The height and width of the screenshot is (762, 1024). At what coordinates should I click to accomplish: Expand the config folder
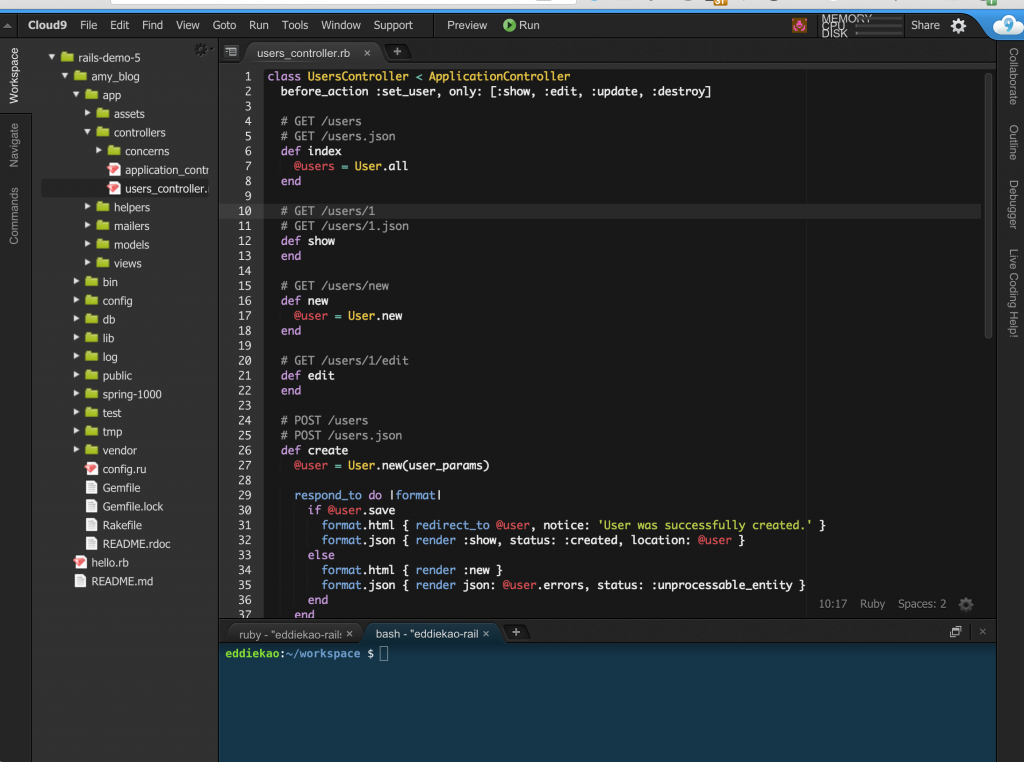[x=77, y=300]
